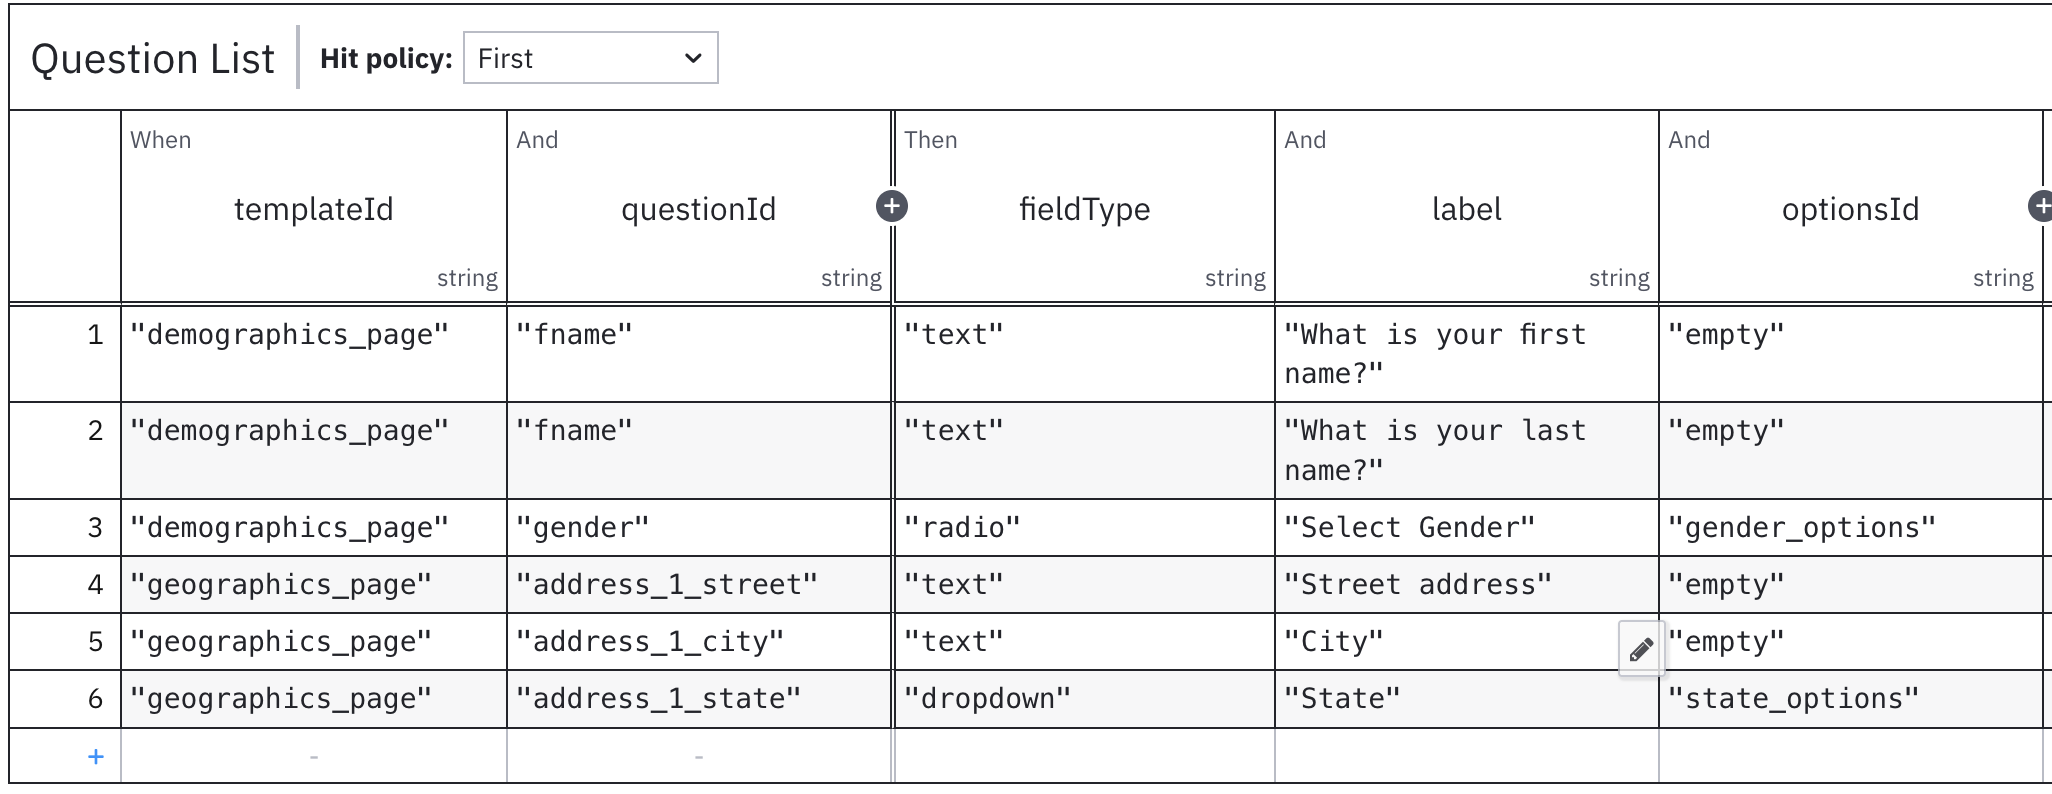This screenshot has height=794, width=2052.
Task: Edit row 4 optionsId "empty" cell
Action: pos(1851,584)
